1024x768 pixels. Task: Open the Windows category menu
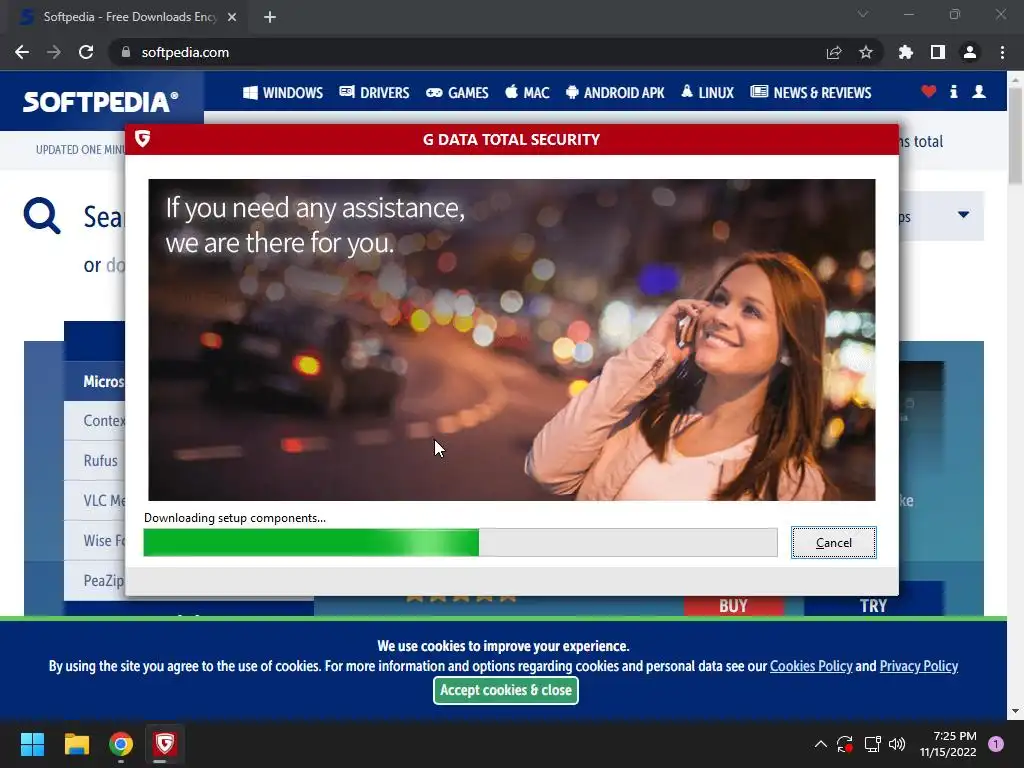[x=283, y=93]
